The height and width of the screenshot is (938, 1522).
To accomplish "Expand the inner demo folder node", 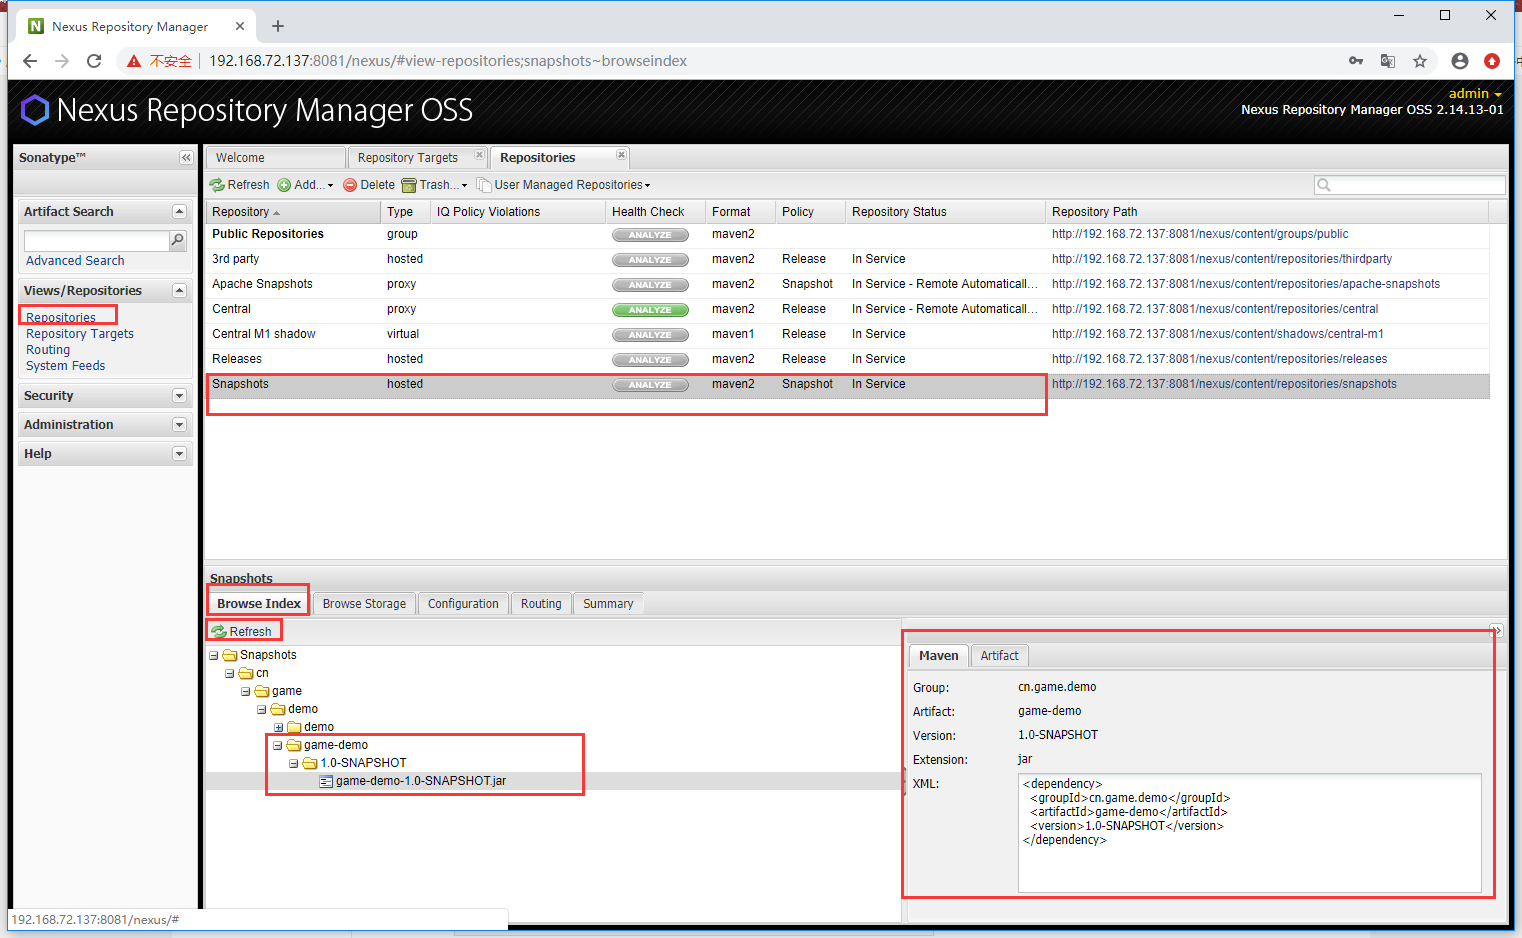I will coord(278,728).
